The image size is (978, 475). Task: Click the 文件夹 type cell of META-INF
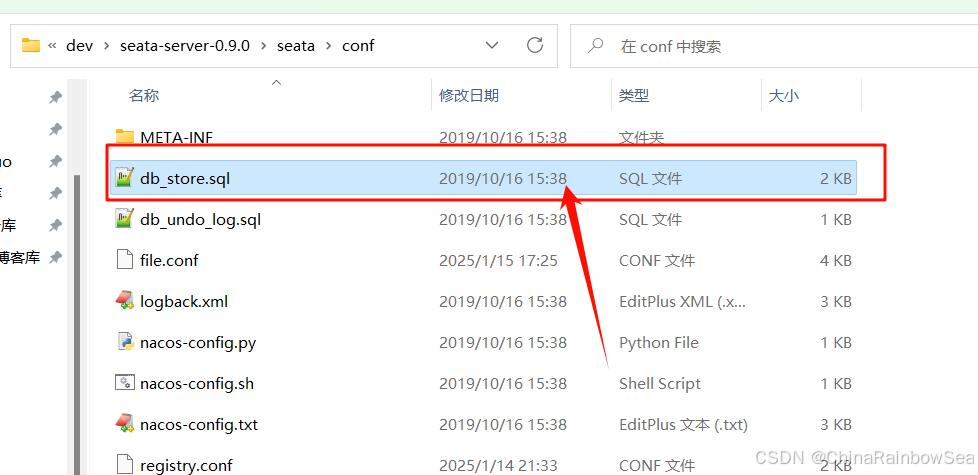pyautogui.click(x=641, y=137)
